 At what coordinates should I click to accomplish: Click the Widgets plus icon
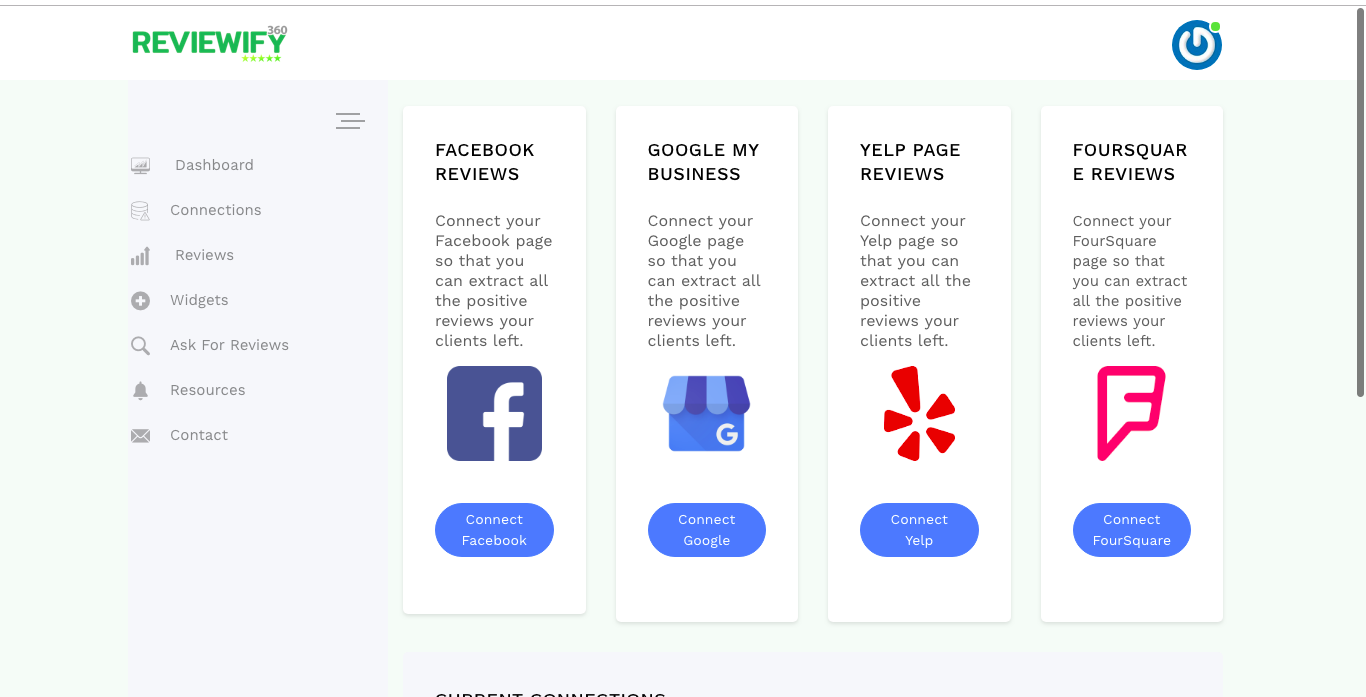click(x=140, y=301)
